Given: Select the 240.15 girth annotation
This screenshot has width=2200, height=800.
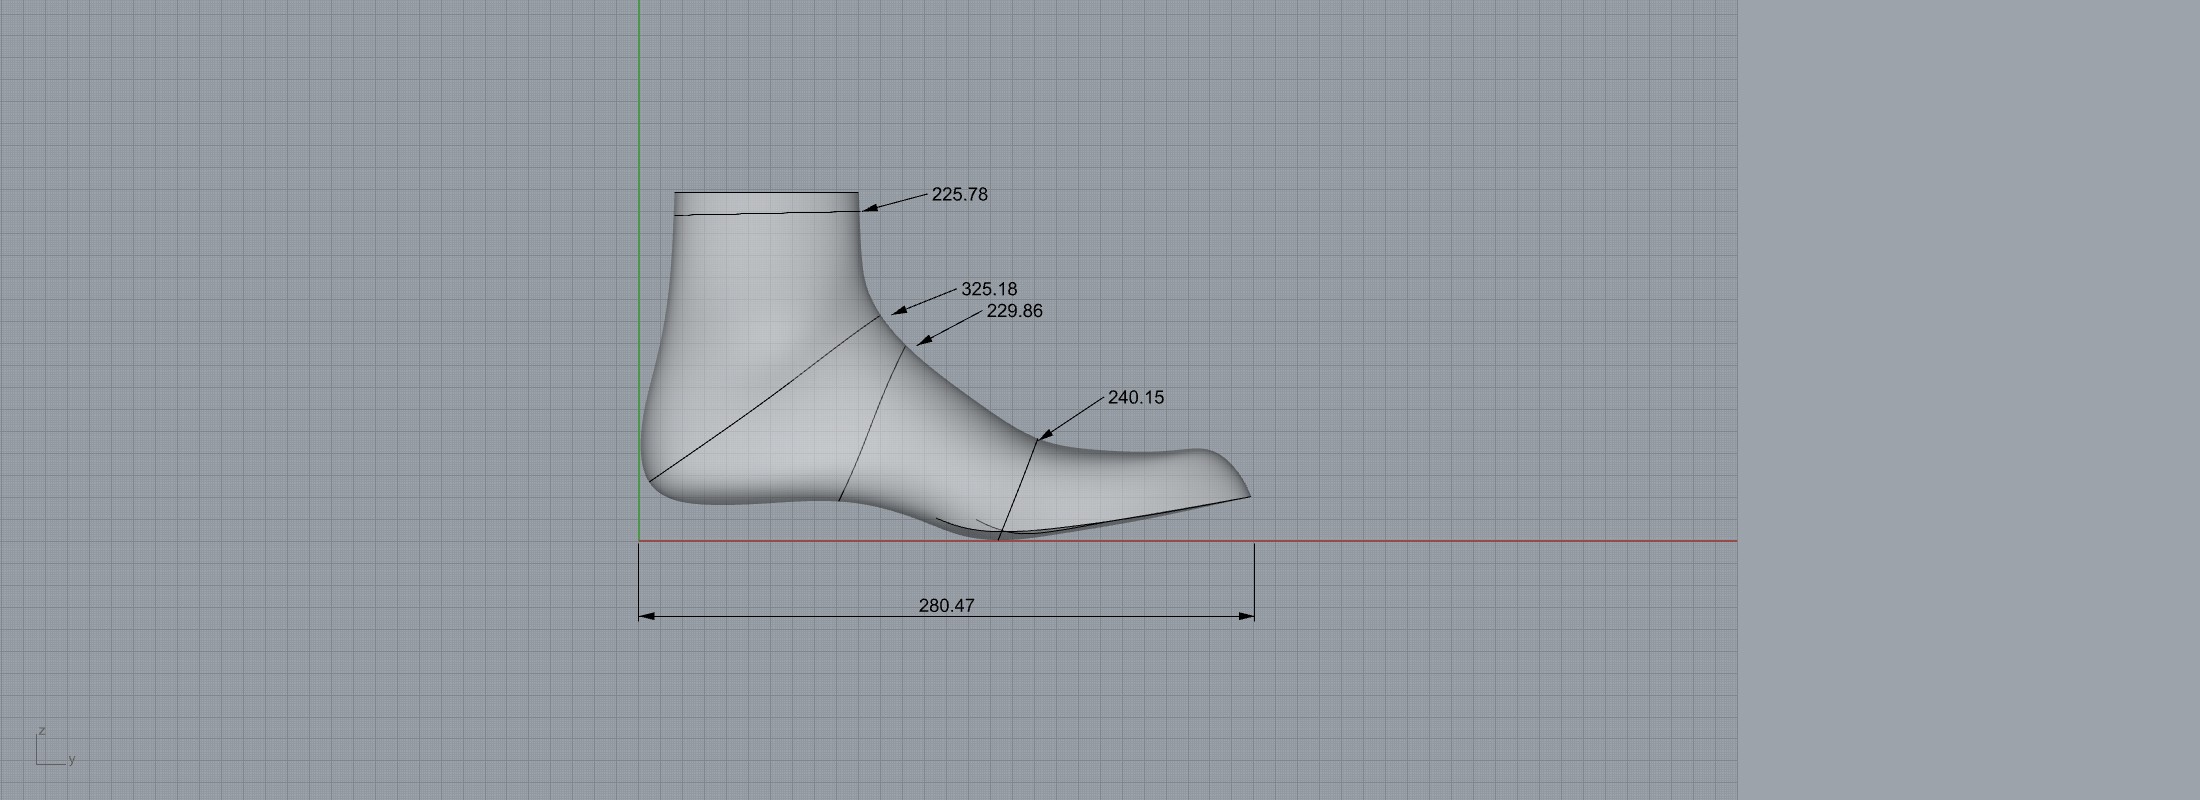Looking at the screenshot, I should 1135,397.
